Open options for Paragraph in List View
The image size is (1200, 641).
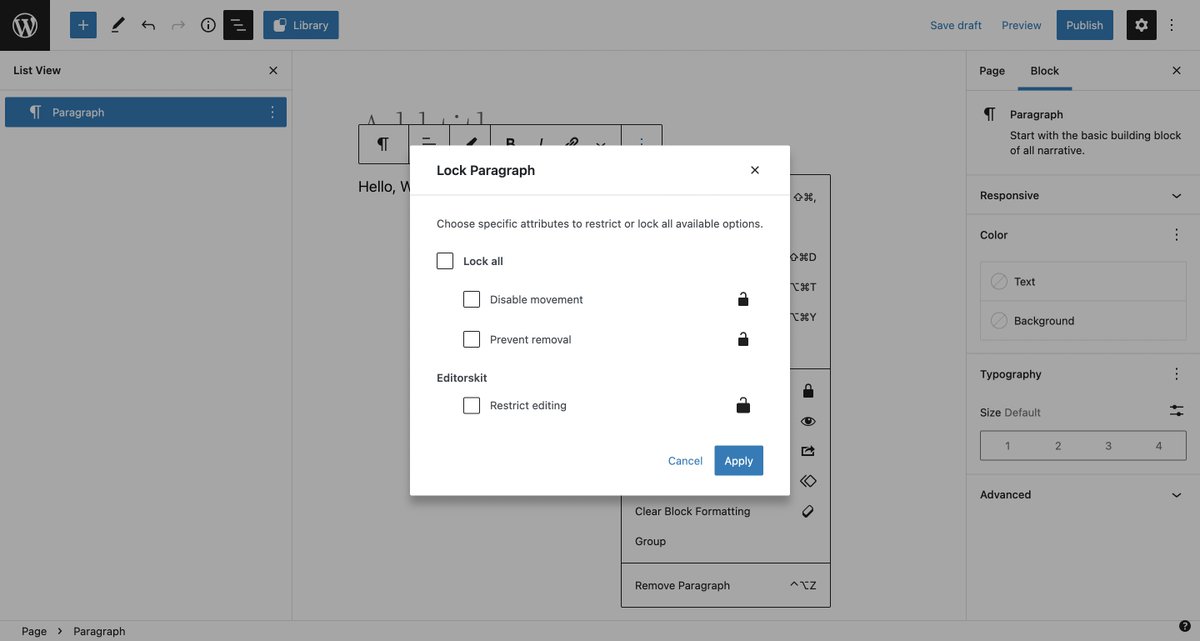click(x=272, y=112)
